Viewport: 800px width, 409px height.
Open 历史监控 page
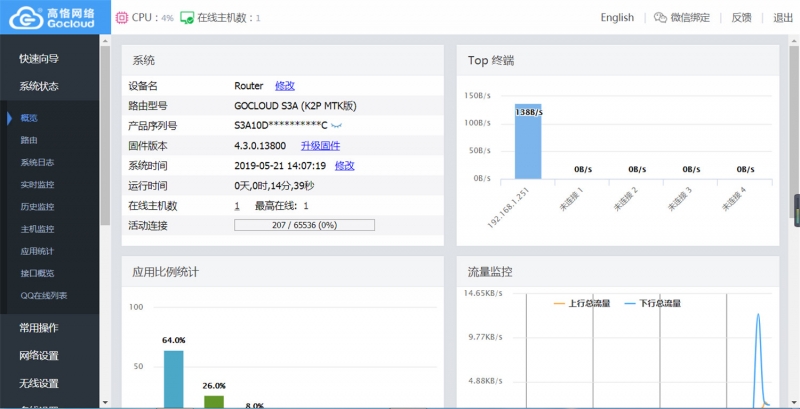[x=37, y=207]
